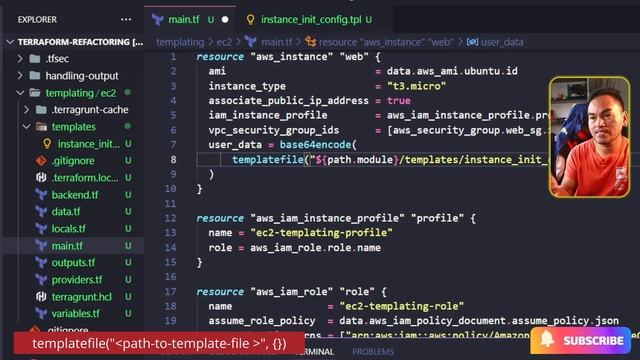This screenshot has width=640, height=360.
Task: Click the .tfsec folder icon
Action: (x=35, y=59)
